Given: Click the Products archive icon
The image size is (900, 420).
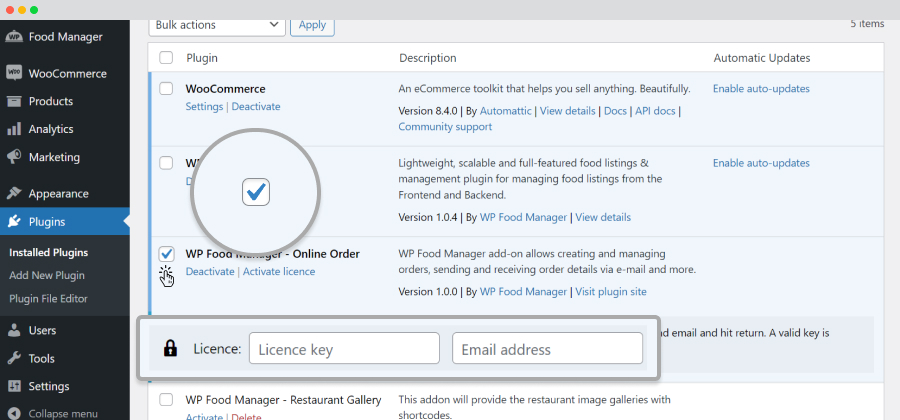Looking at the screenshot, I should 14,102.
